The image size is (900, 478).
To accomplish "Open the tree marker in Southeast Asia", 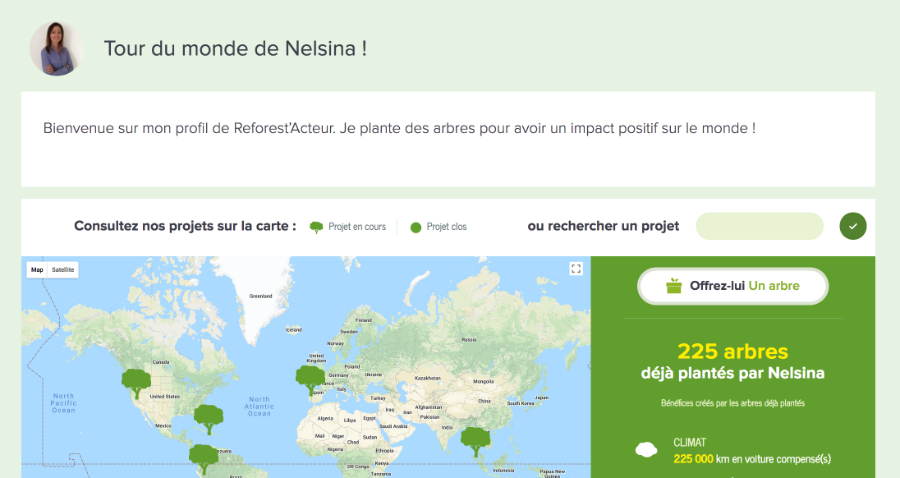I will pyautogui.click(x=474, y=440).
